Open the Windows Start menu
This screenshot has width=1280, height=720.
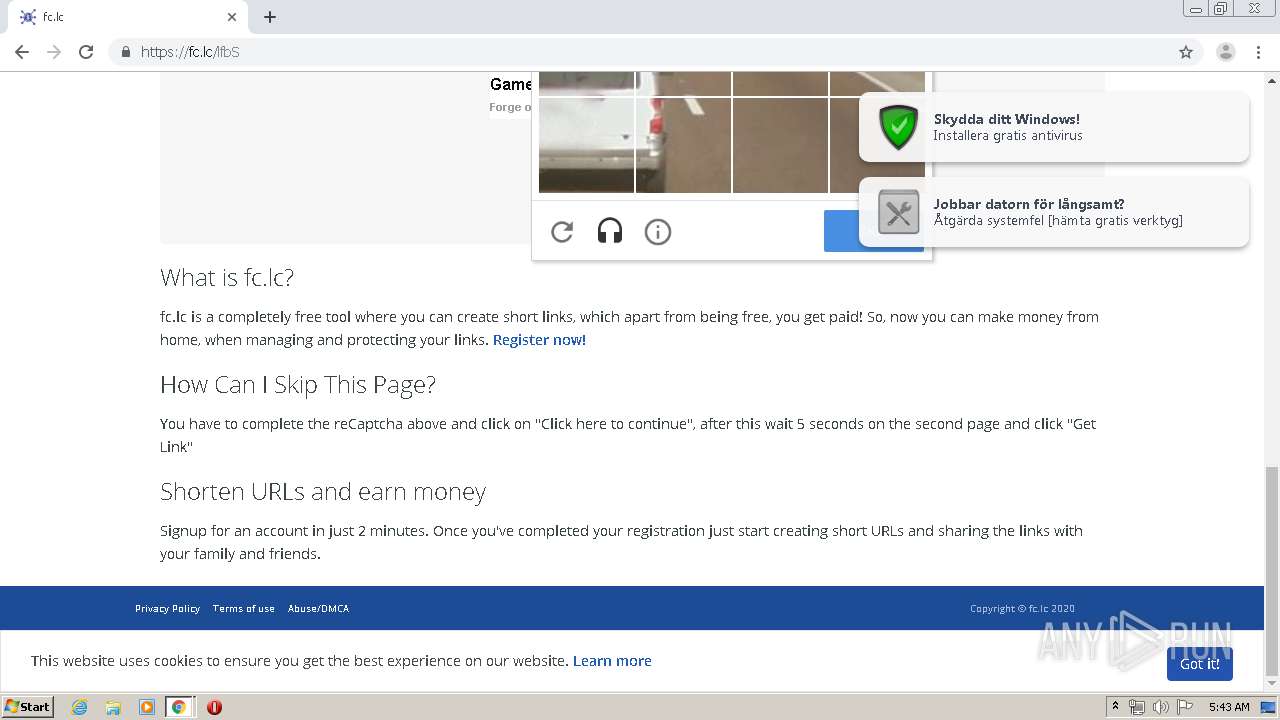point(28,707)
